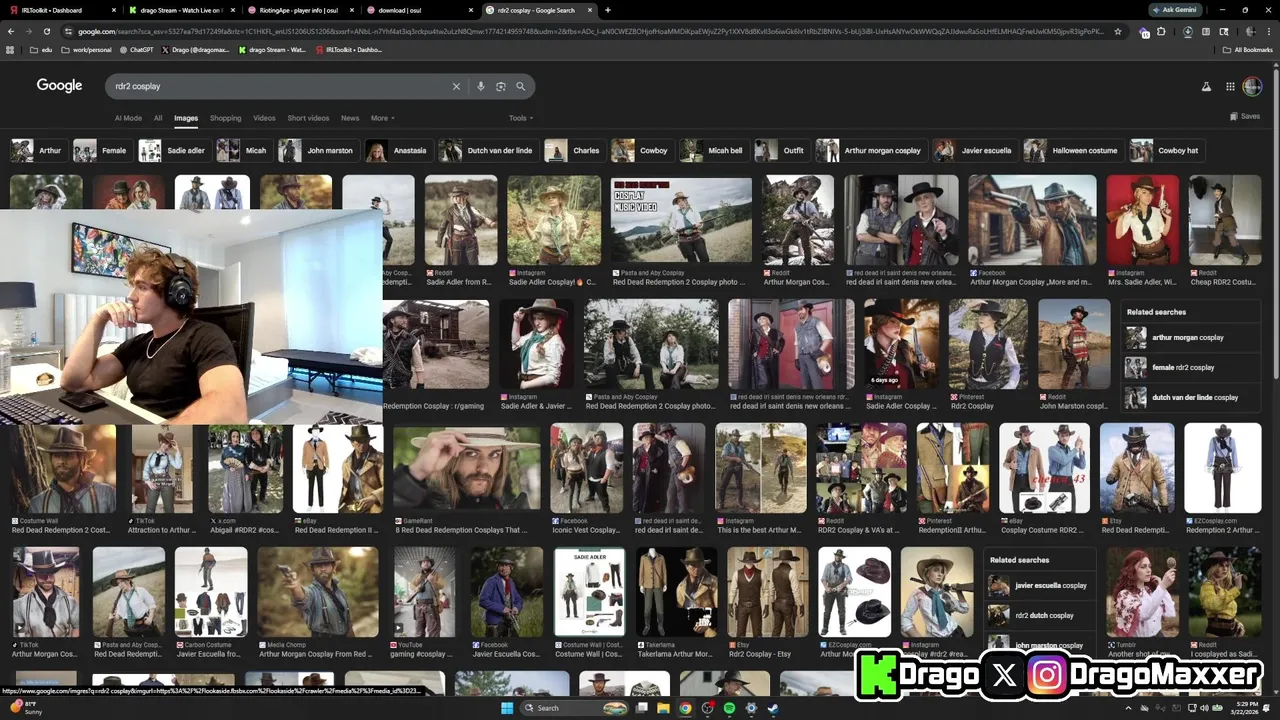Open the Drago (@dragomax...) X bookmark
Viewport: 1280px width, 720px height.
(196, 49)
